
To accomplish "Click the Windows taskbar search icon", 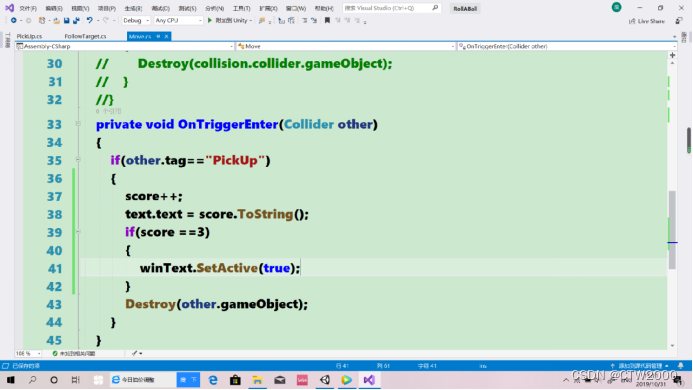I will (x=33, y=380).
